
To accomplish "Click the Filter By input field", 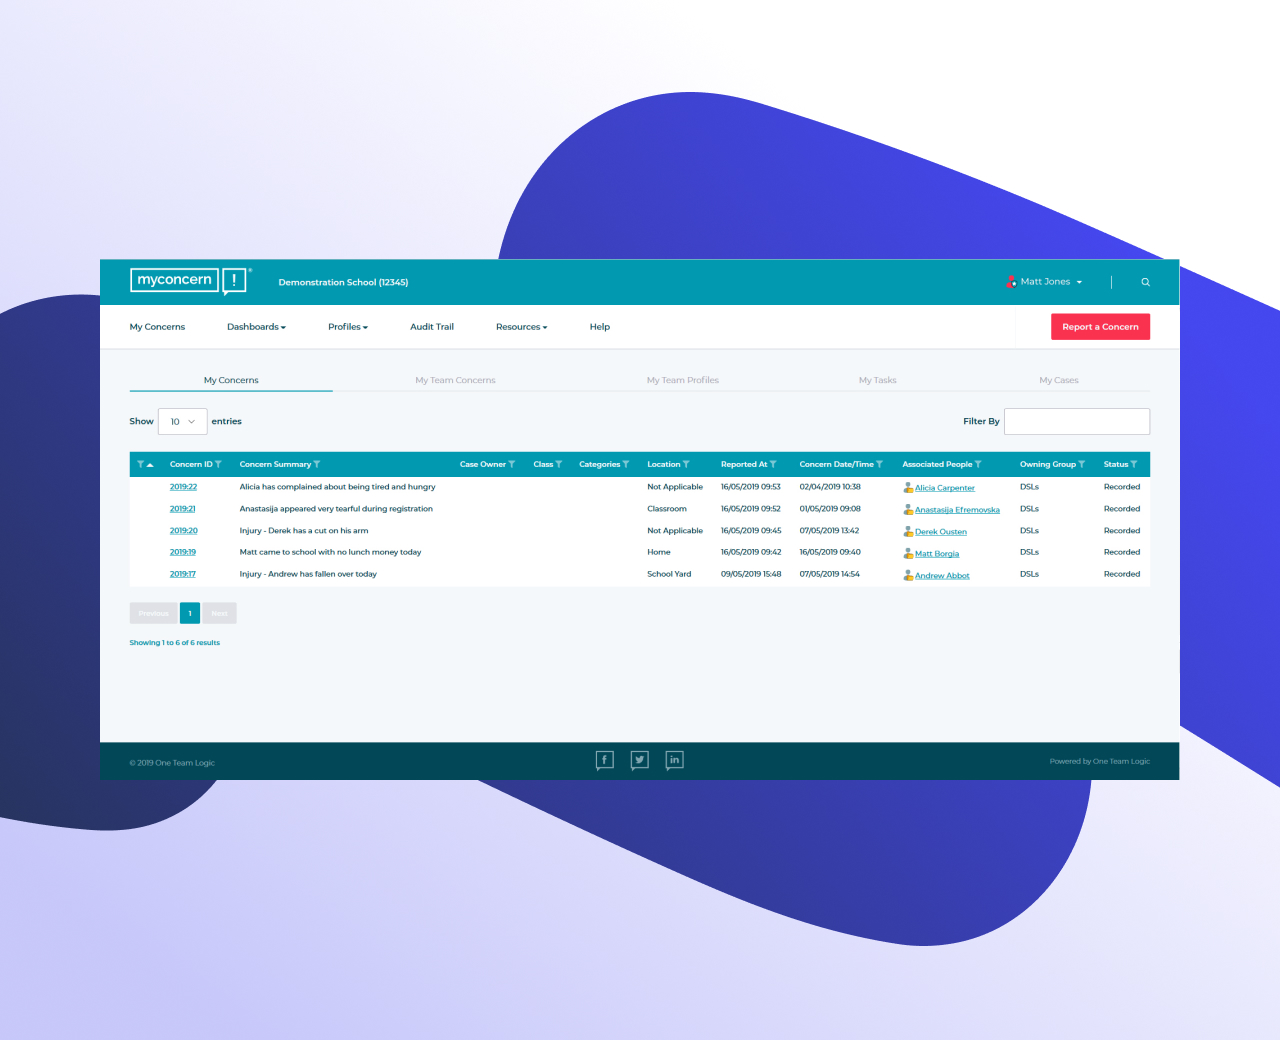I will point(1076,422).
